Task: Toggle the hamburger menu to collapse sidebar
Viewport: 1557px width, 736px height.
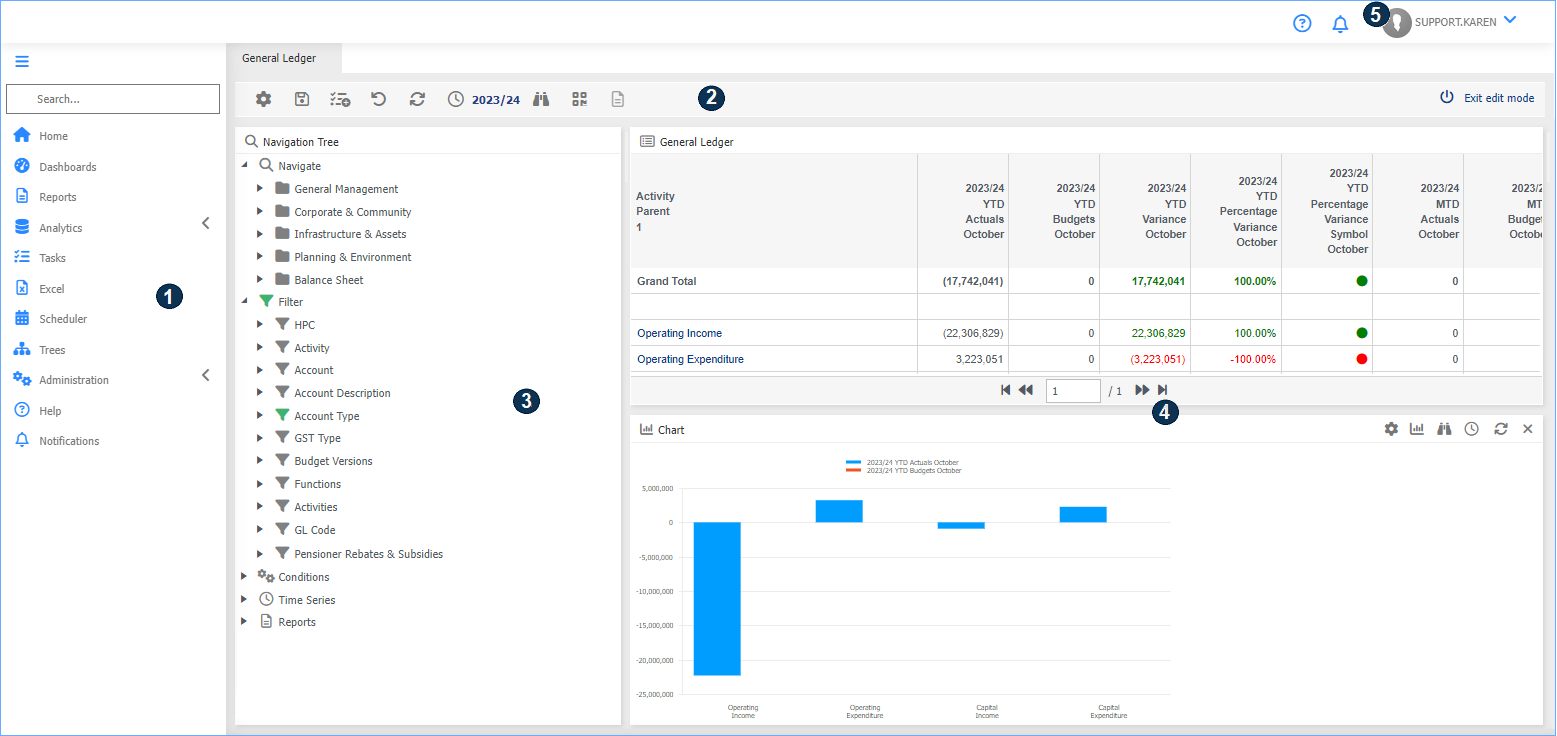Action: [22, 61]
